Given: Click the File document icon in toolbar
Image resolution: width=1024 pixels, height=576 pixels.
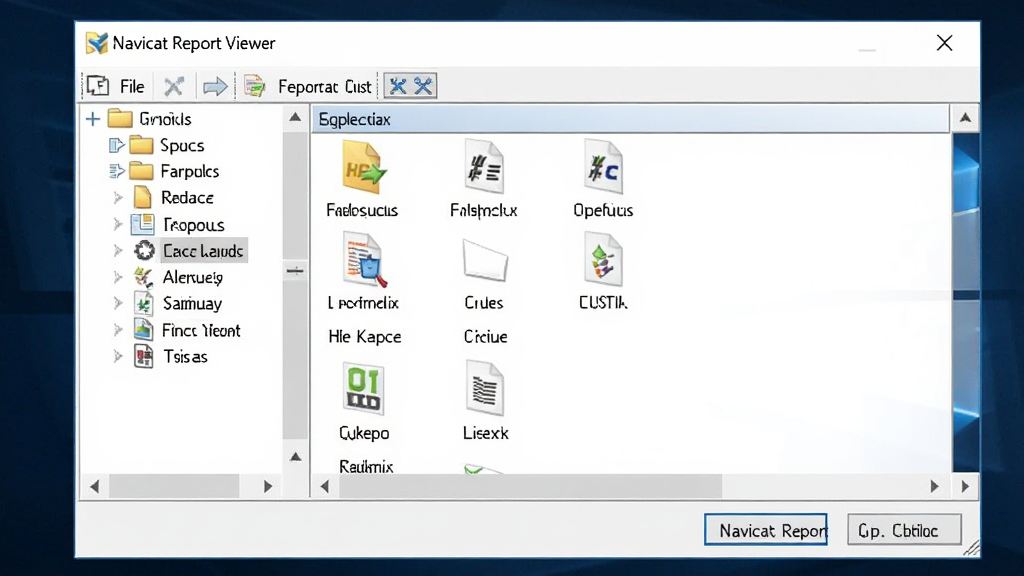Looking at the screenshot, I should (98, 86).
